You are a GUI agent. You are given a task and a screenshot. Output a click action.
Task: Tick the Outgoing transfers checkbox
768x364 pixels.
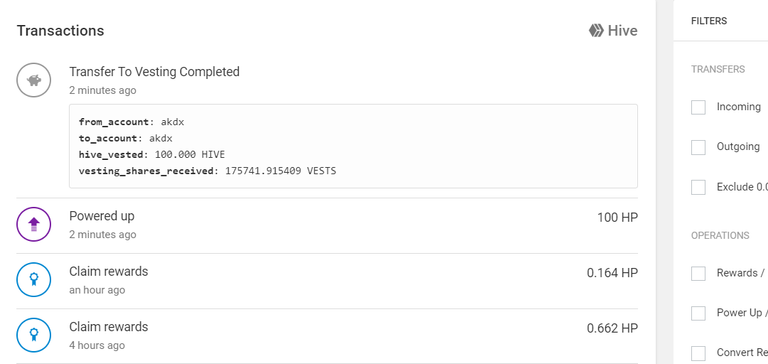point(698,147)
